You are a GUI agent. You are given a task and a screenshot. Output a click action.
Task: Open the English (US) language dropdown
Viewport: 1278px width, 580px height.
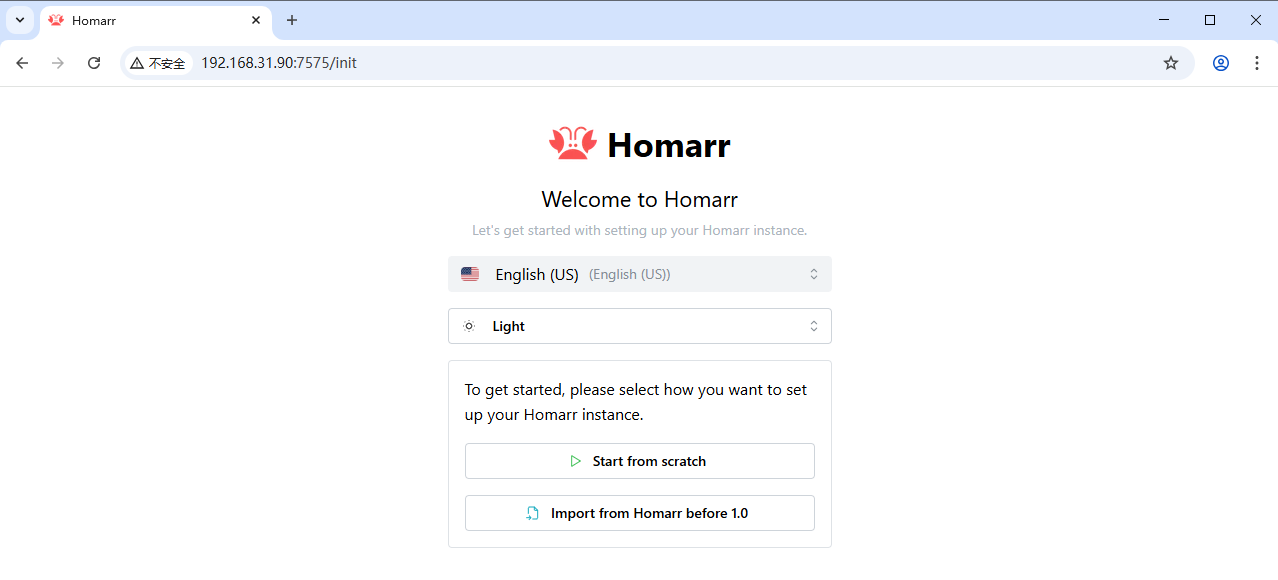(x=640, y=274)
